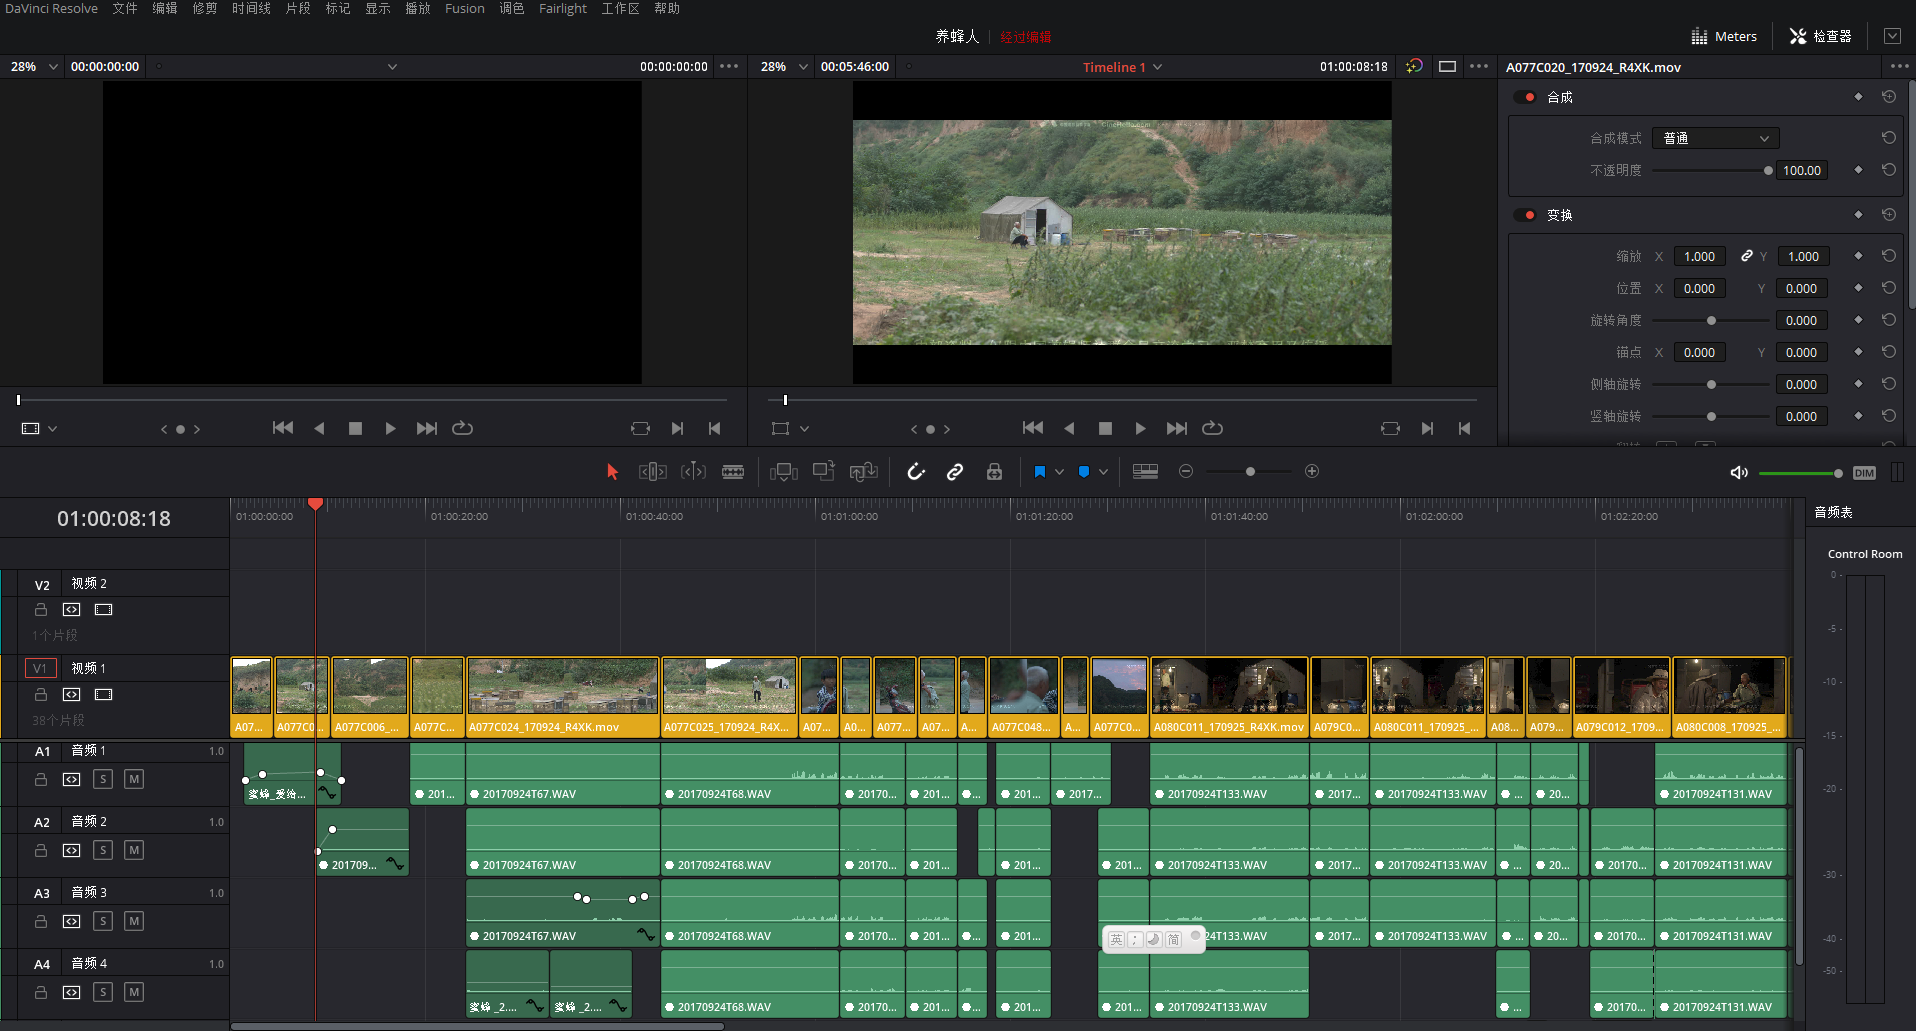Add a blue flag to the clip
The width and height of the screenshot is (1916, 1031).
pos(1040,472)
